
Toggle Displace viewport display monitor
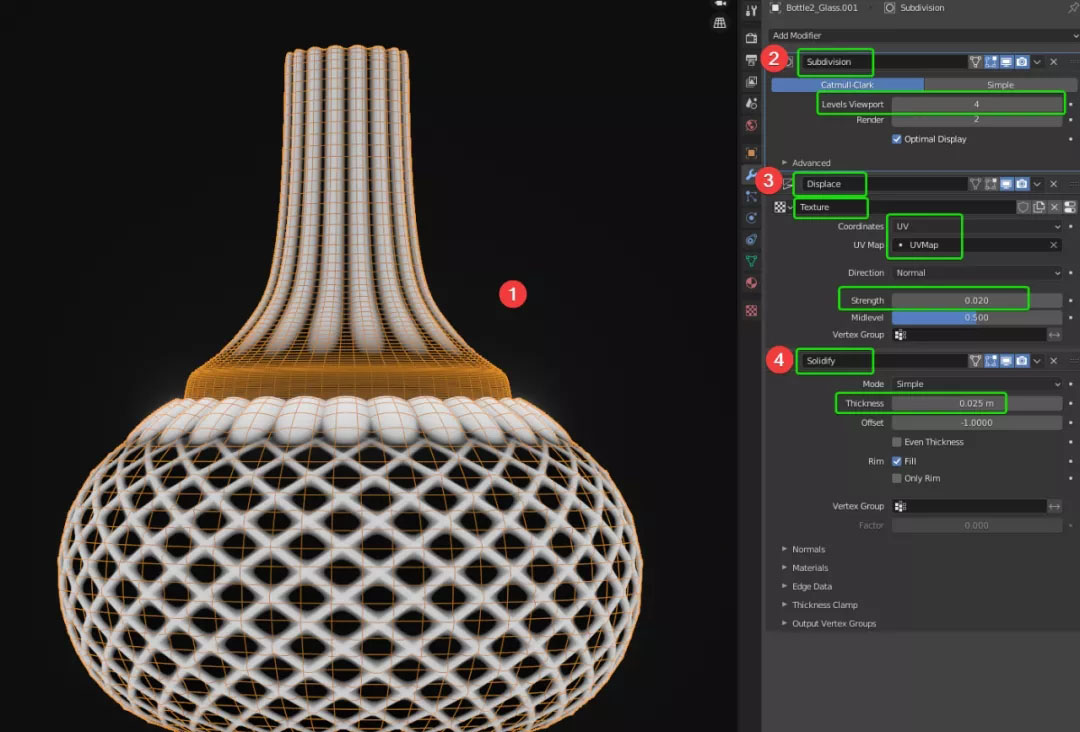point(1006,184)
